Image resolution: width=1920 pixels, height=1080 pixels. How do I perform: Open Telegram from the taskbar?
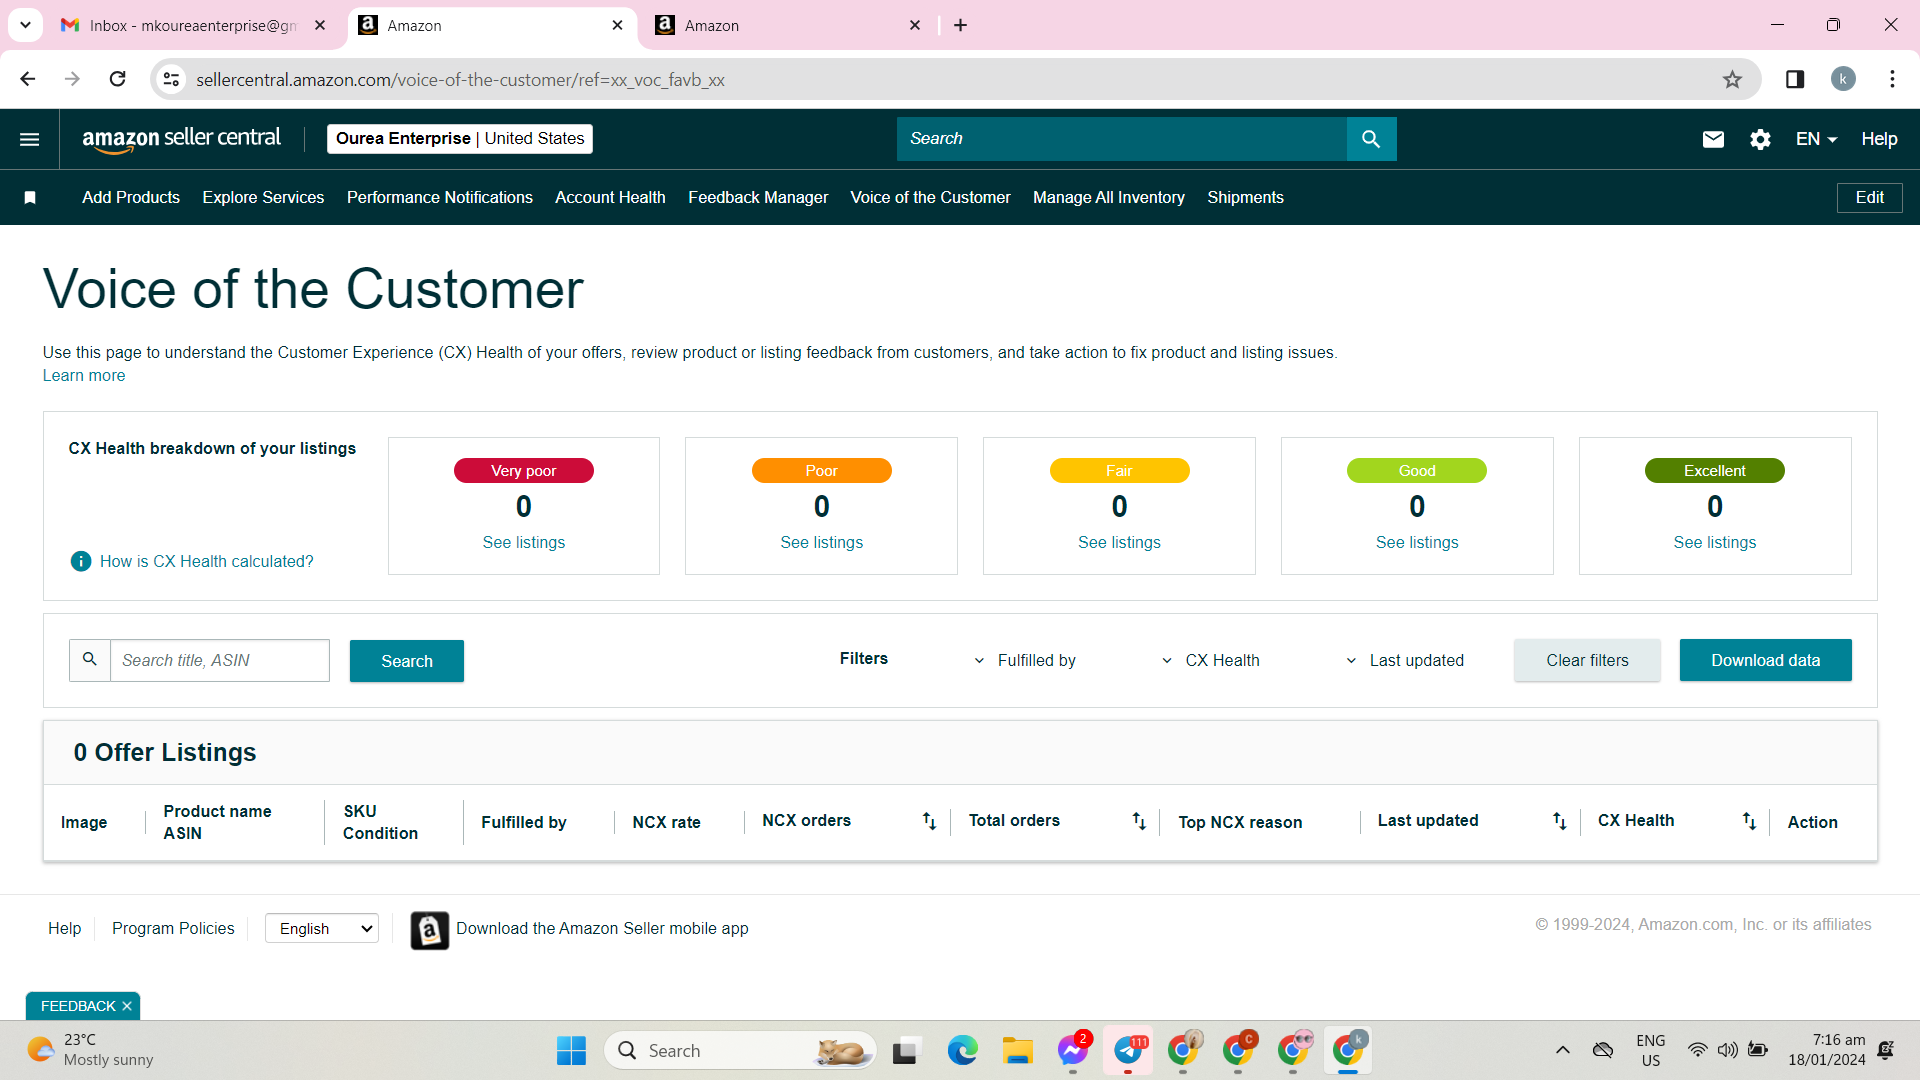coord(1128,1050)
